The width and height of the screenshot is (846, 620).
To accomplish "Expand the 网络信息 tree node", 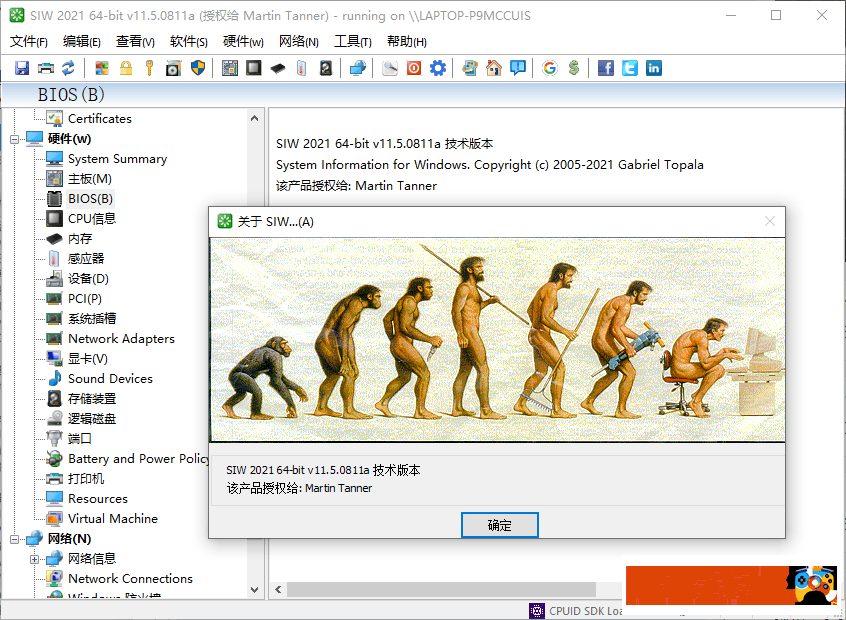I will 35,559.
